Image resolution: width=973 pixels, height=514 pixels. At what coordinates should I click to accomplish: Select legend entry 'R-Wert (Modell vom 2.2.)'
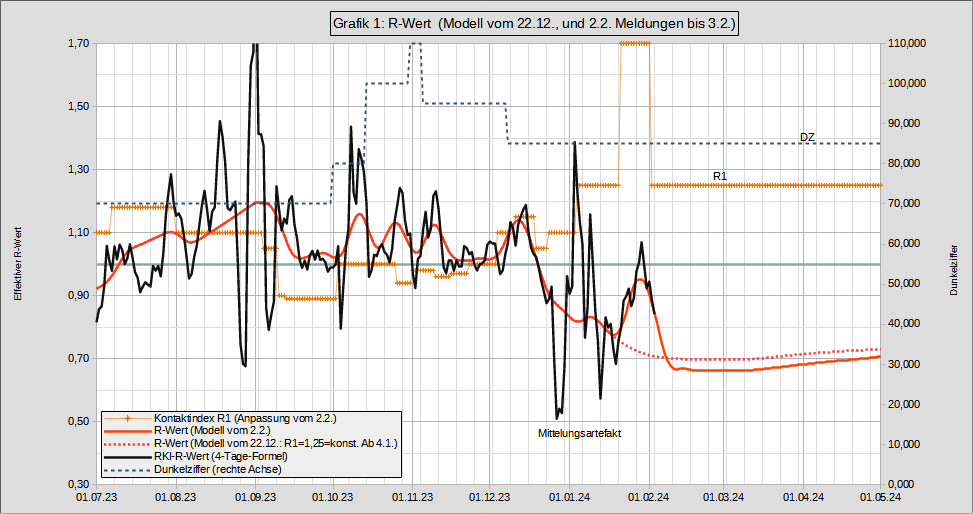(212, 430)
